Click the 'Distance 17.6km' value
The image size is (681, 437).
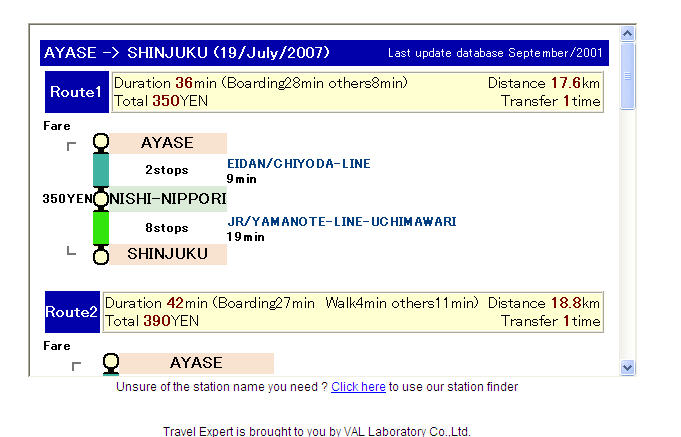(544, 83)
